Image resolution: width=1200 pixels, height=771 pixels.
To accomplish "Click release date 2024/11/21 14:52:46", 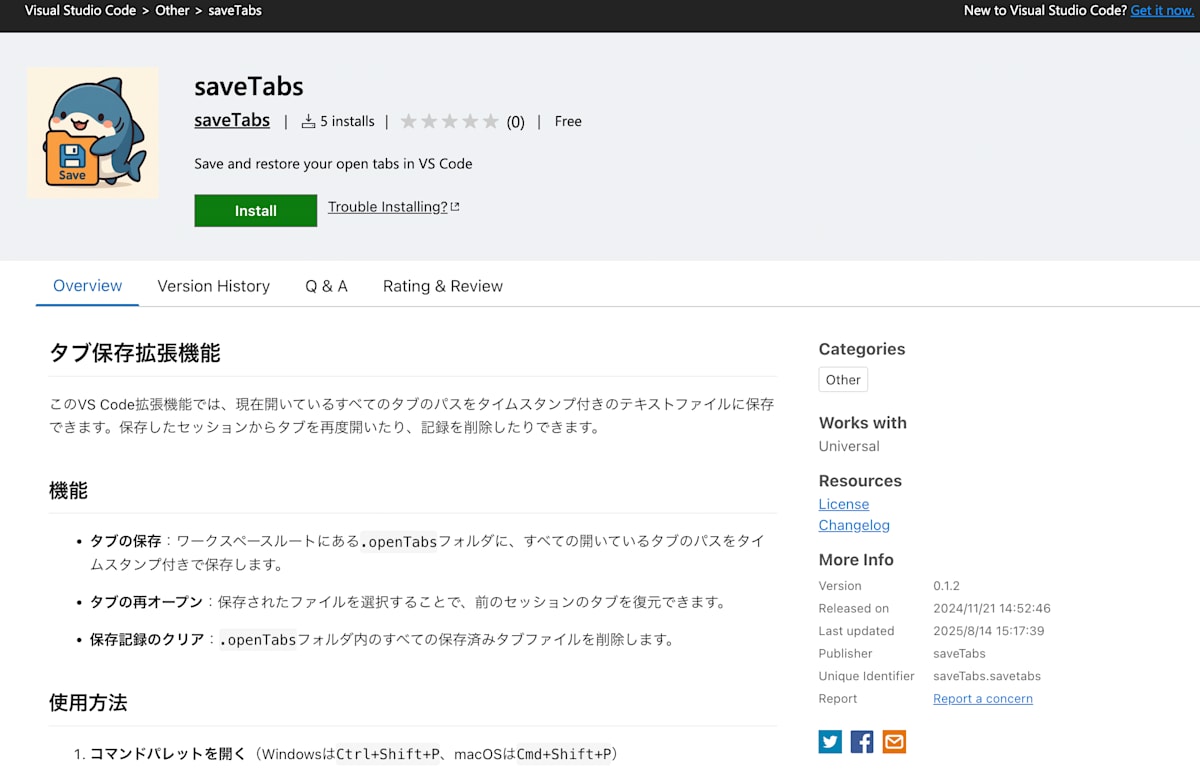I will coord(992,608).
